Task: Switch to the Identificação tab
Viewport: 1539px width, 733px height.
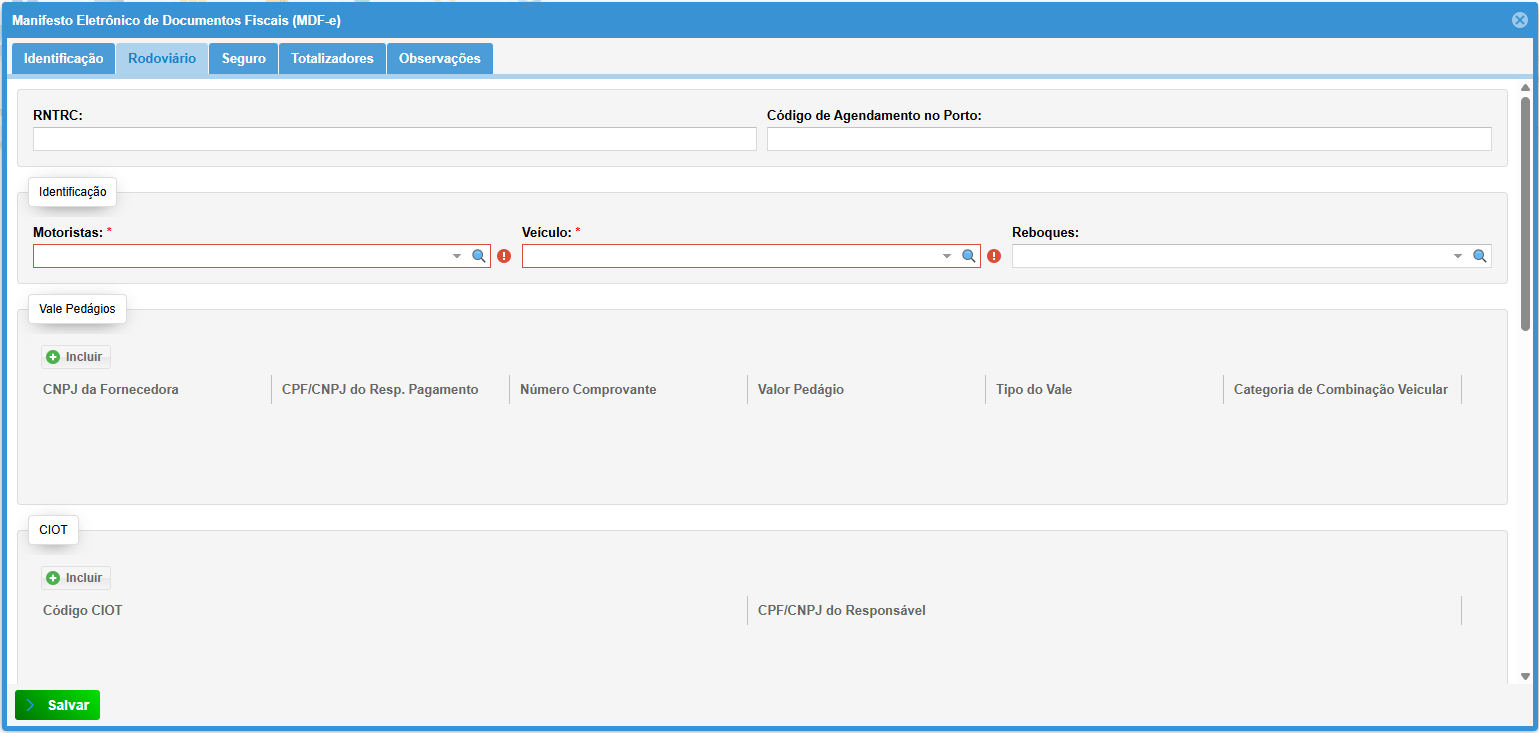Action: pyautogui.click(x=63, y=59)
